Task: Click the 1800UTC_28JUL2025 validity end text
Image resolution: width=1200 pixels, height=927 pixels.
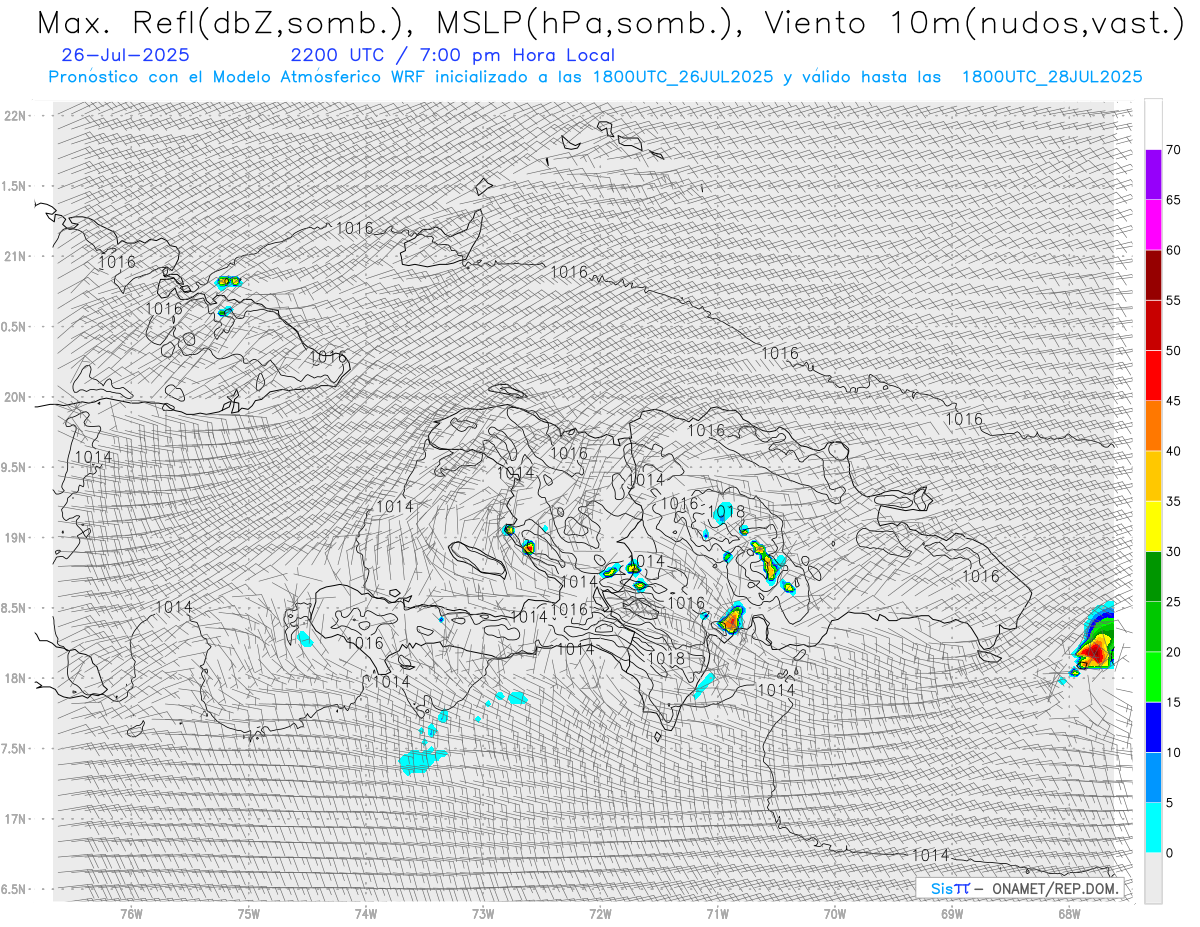Action: pyautogui.click(x=1052, y=77)
